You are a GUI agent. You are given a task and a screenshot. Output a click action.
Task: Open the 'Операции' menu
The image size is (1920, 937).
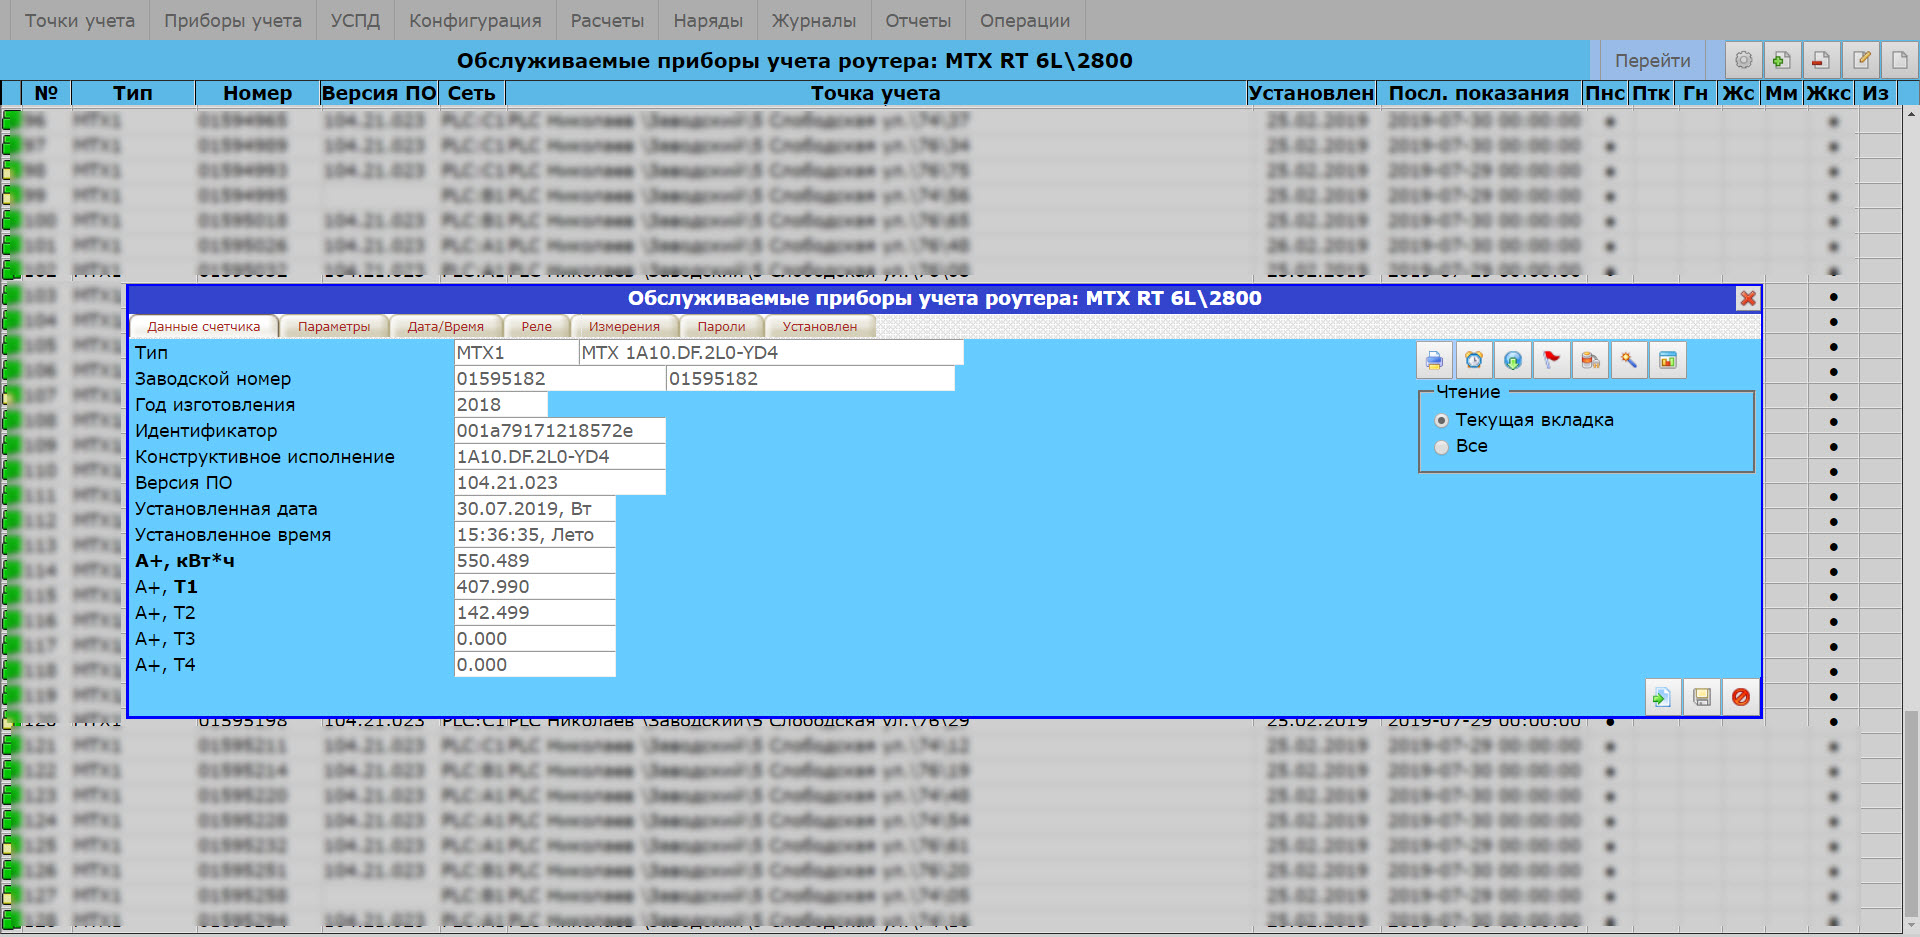click(1025, 20)
